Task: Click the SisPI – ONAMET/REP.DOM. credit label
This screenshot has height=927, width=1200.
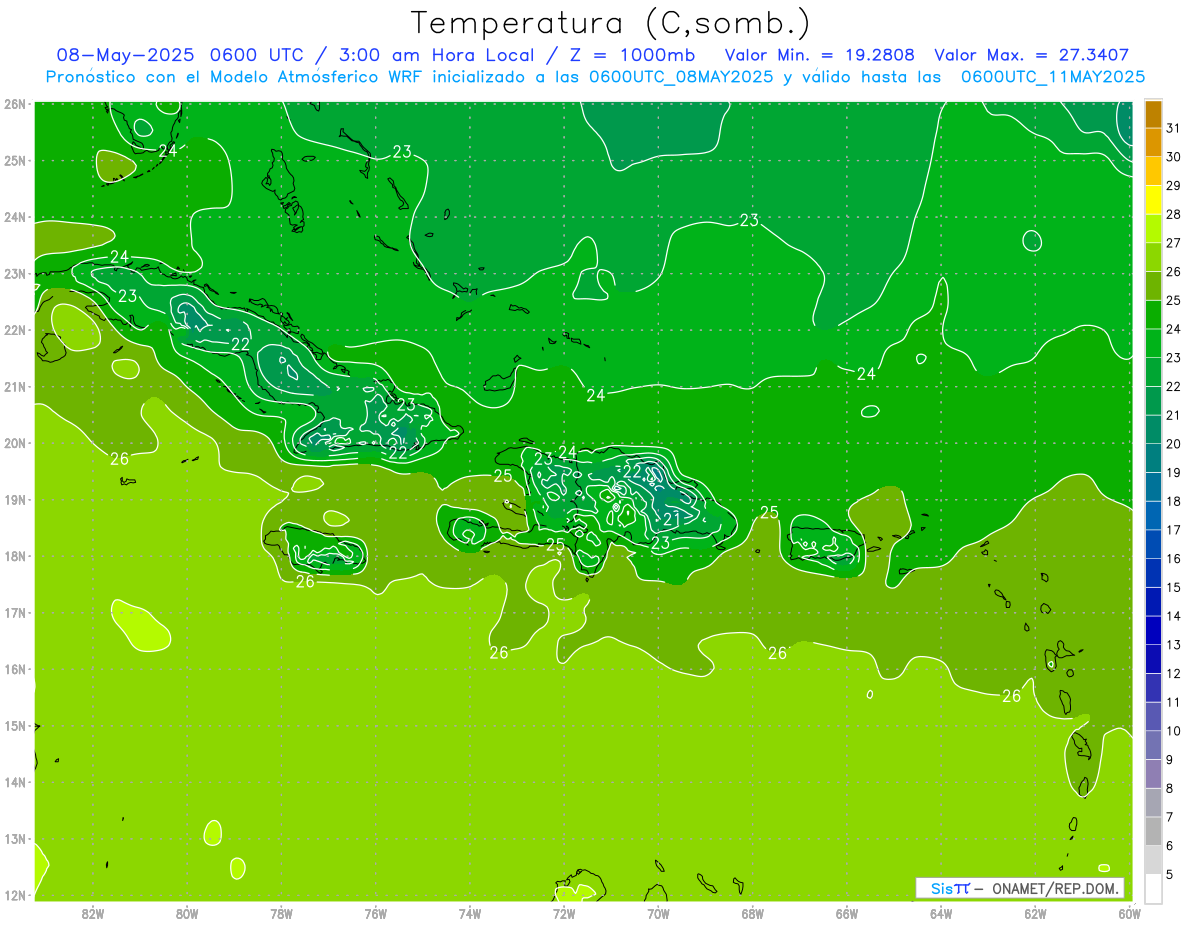Action: (1019, 888)
